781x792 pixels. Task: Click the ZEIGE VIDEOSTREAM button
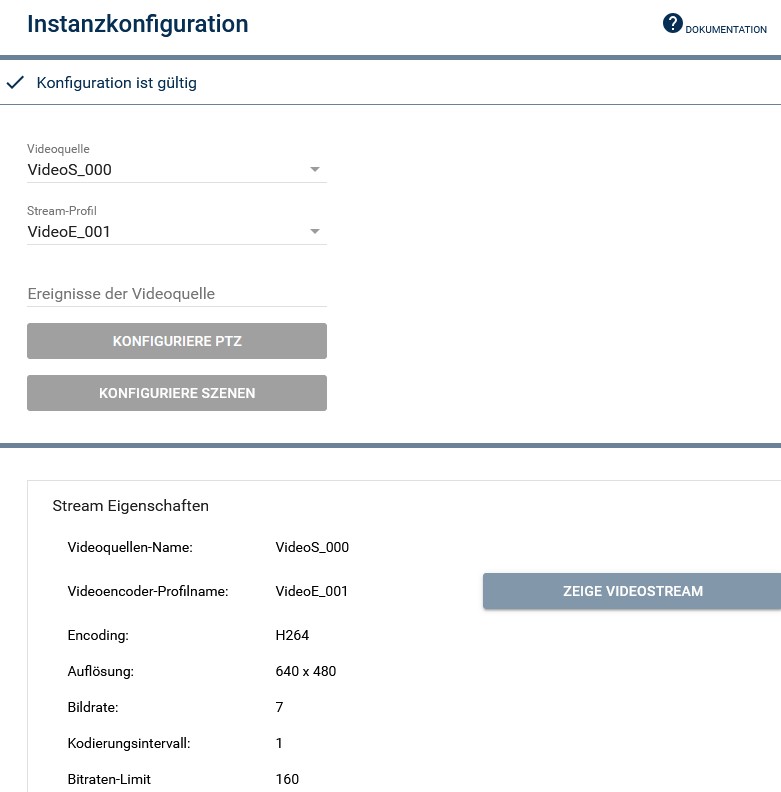(632, 591)
